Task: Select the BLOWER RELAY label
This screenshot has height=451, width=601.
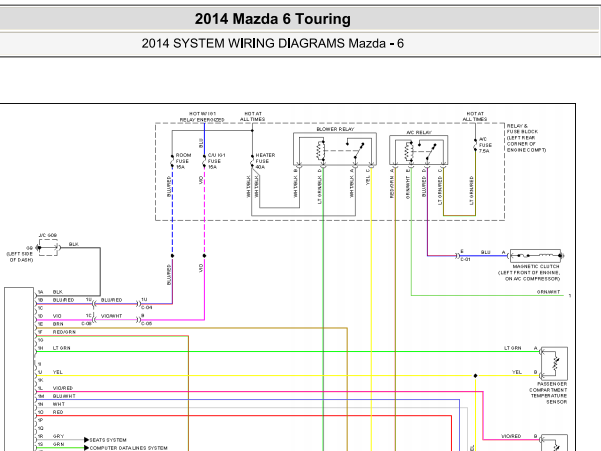Action: [335, 129]
